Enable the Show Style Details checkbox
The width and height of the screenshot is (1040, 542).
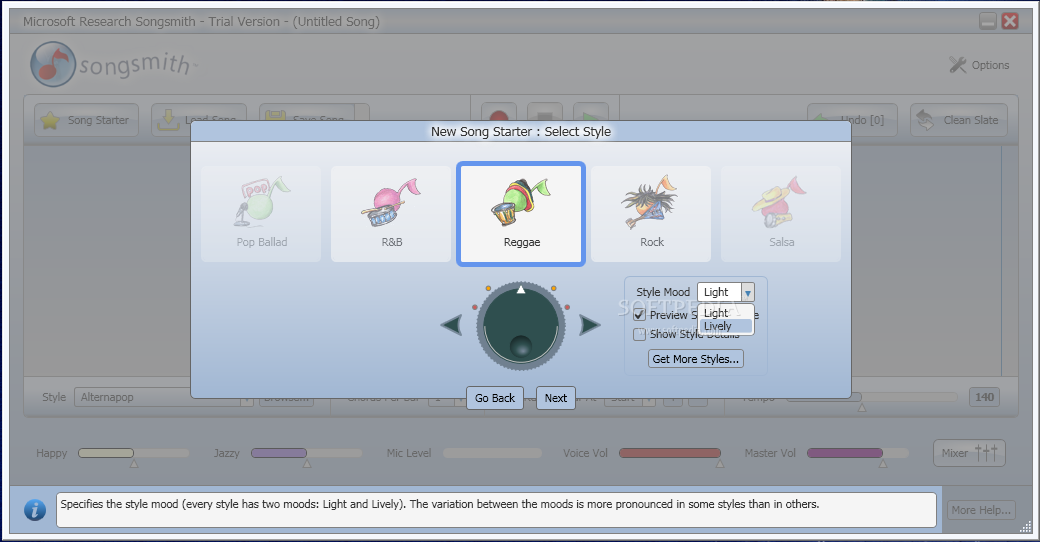tap(639, 334)
